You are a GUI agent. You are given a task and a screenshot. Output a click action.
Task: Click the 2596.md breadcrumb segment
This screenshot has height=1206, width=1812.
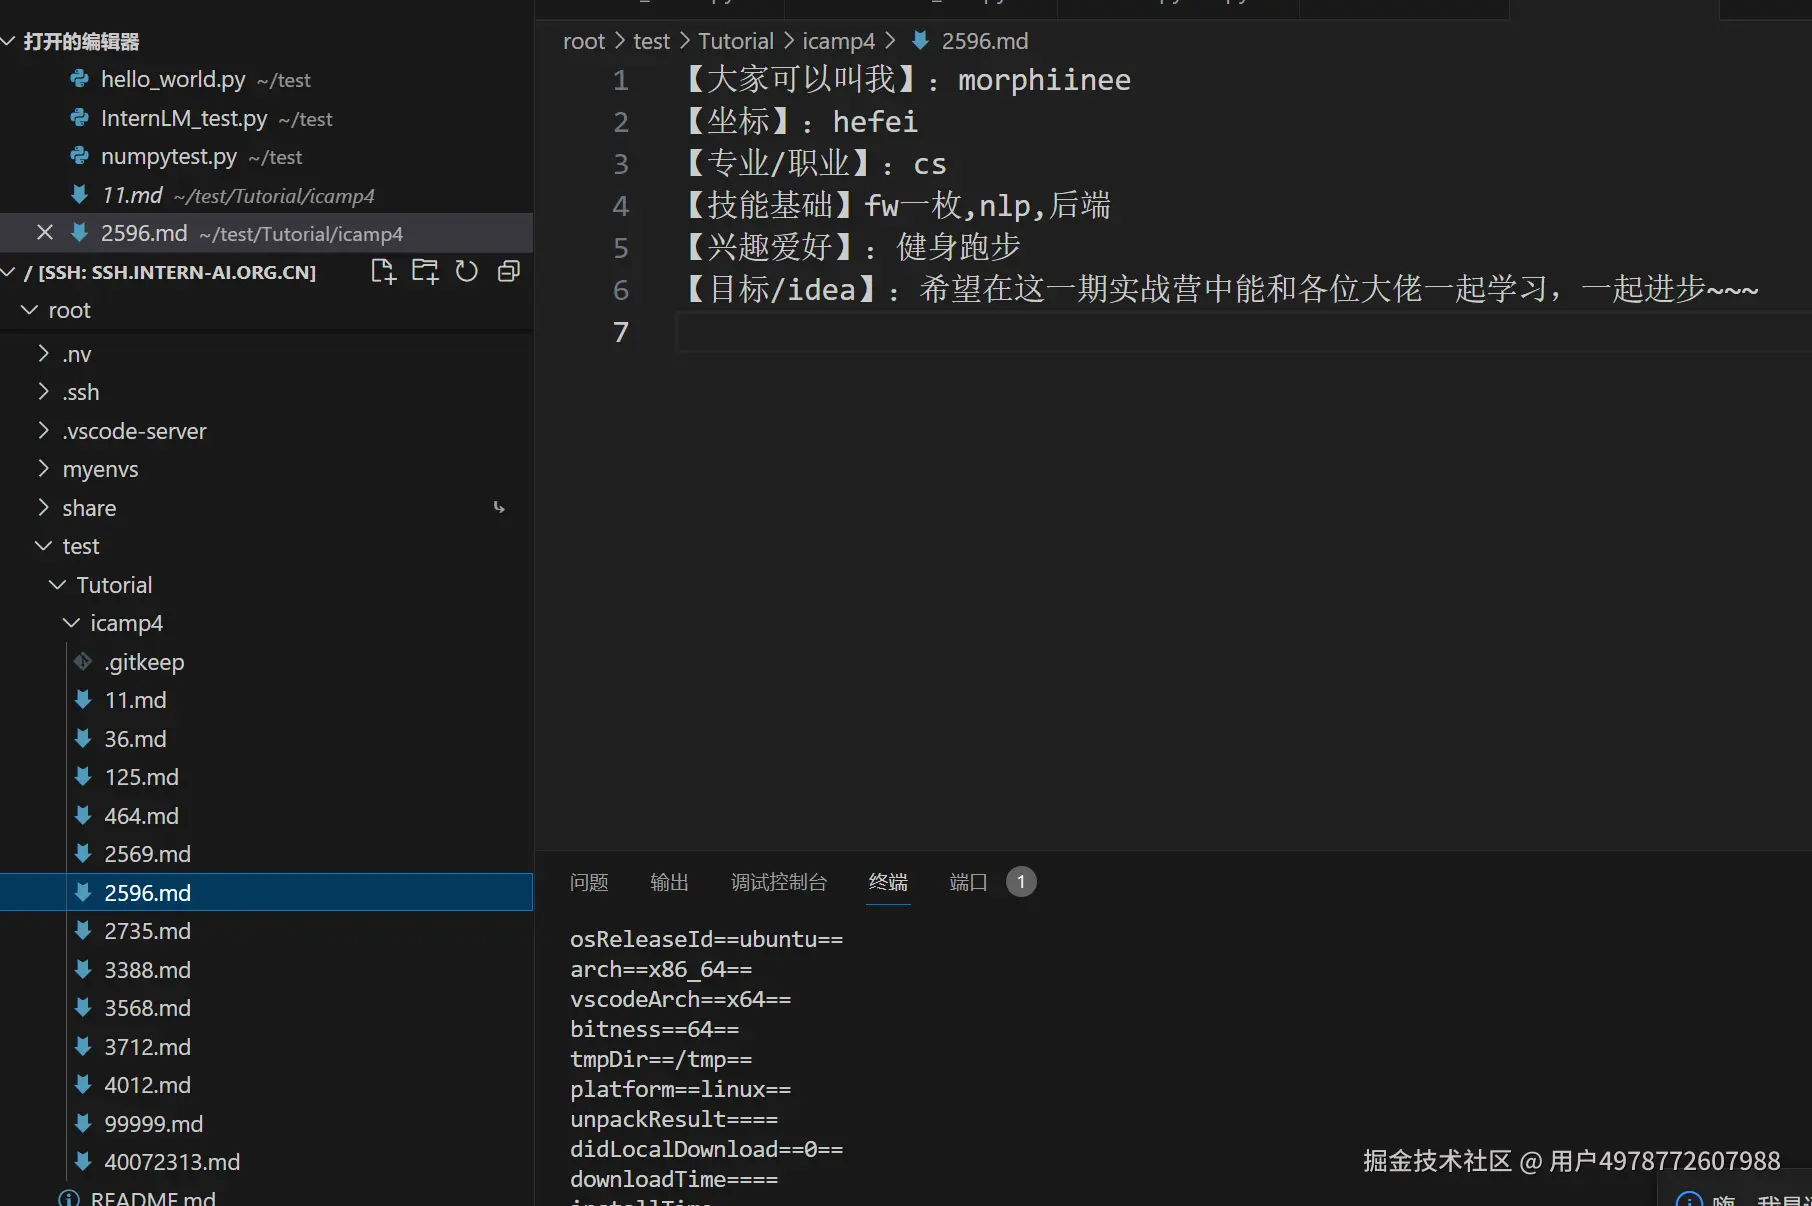coord(985,41)
